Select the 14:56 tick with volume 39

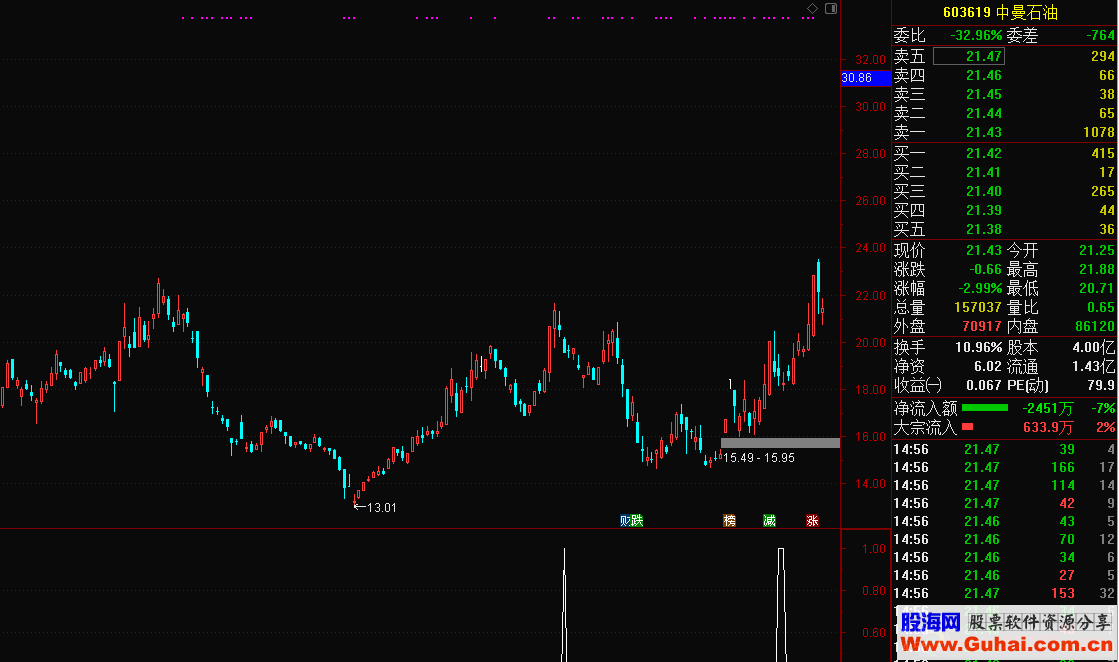pyautogui.click(x=1004, y=449)
